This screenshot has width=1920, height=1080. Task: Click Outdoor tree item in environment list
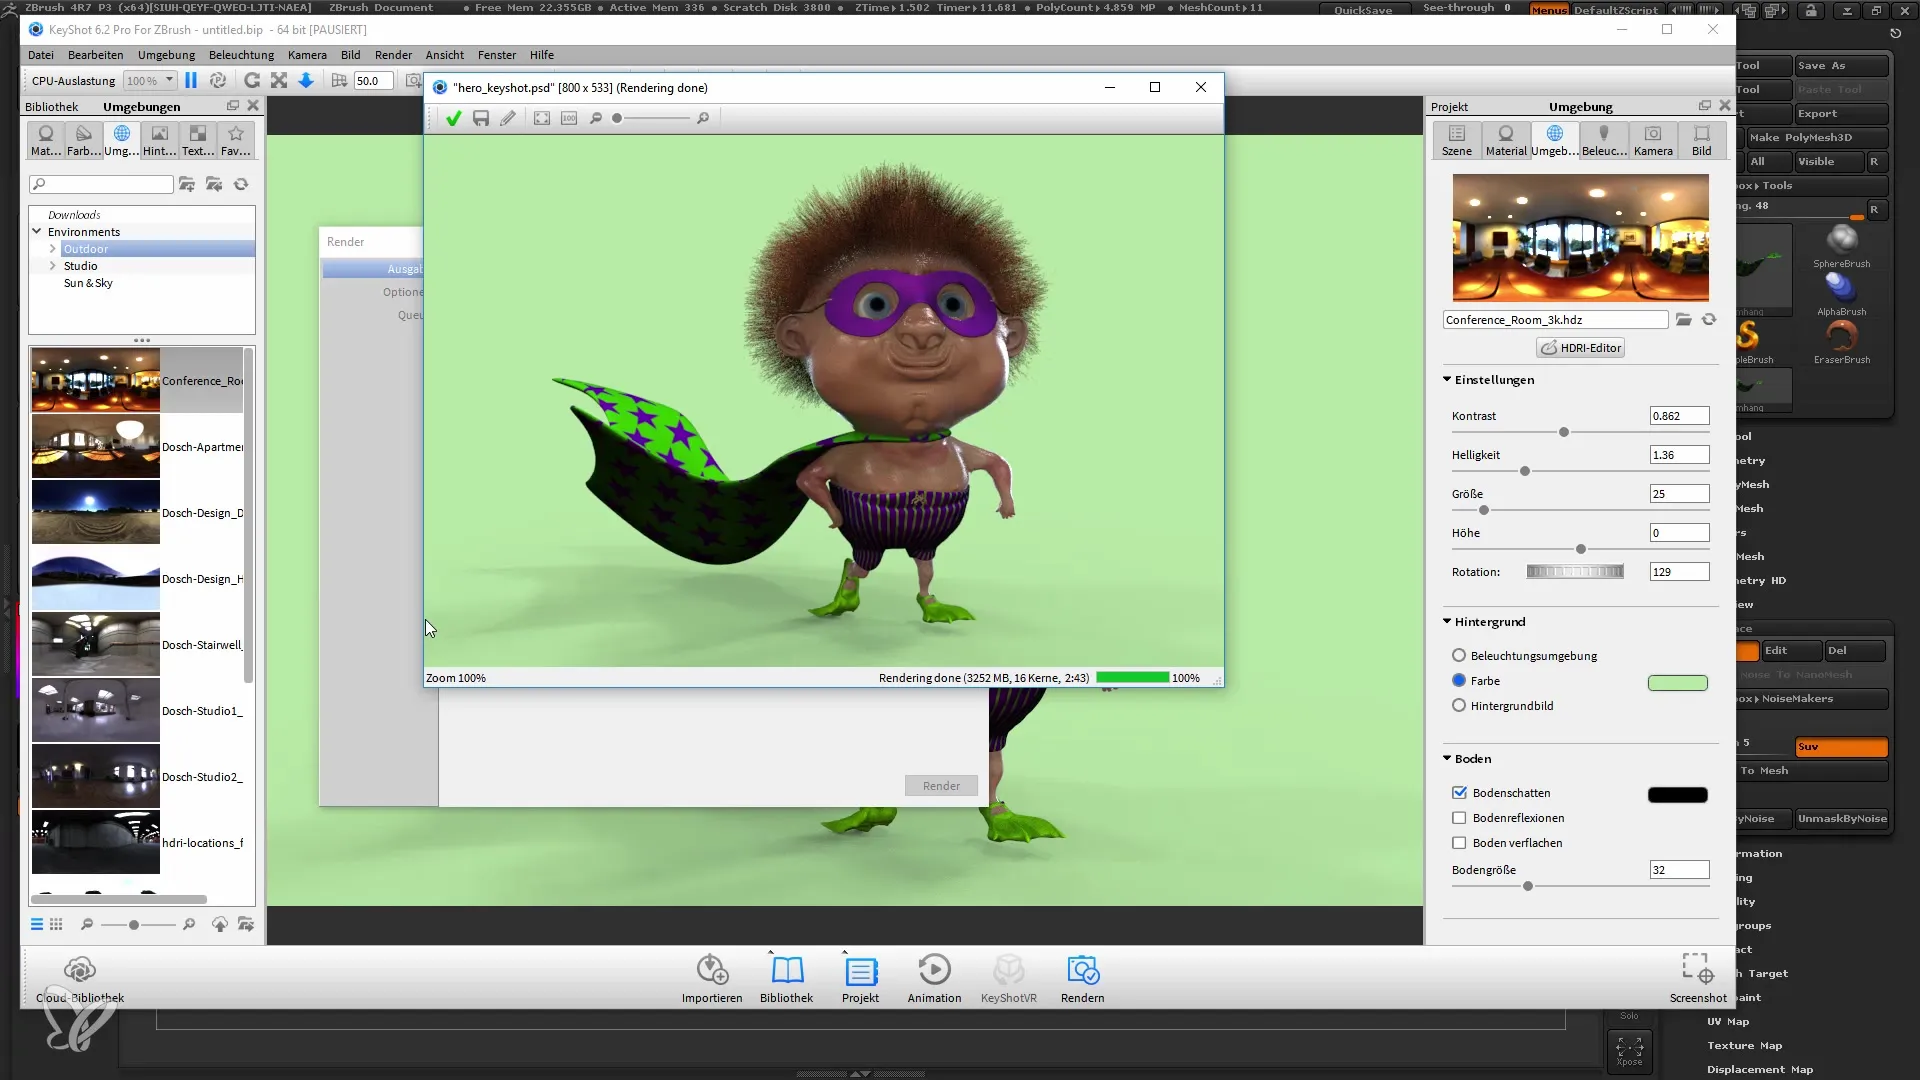[x=84, y=248]
